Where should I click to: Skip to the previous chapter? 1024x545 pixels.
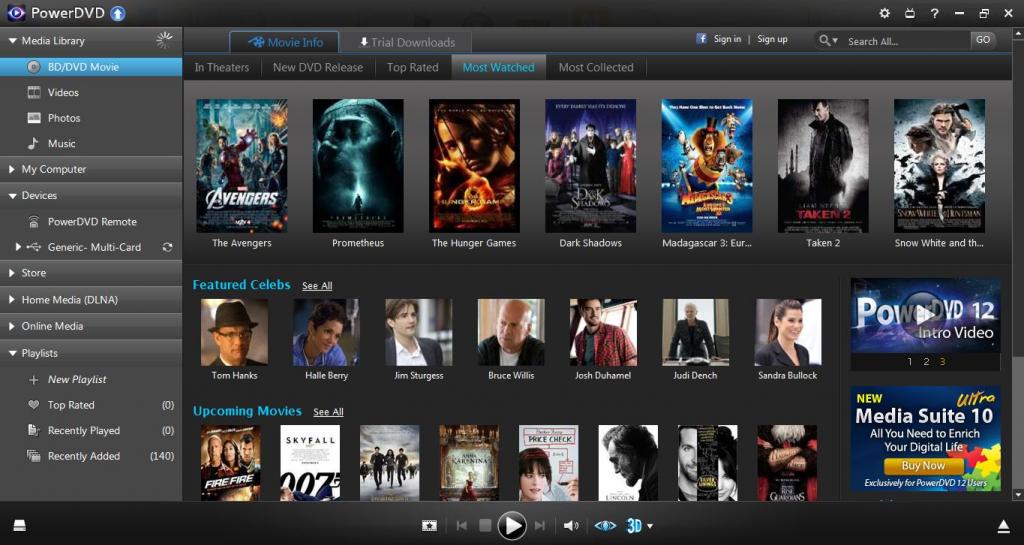pyautogui.click(x=462, y=525)
